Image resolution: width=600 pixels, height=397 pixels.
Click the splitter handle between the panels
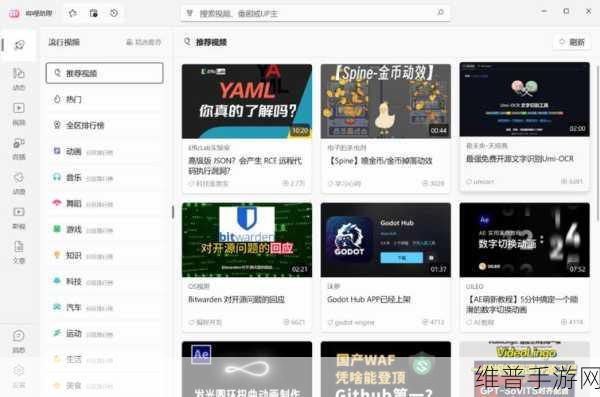coord(173,212)
